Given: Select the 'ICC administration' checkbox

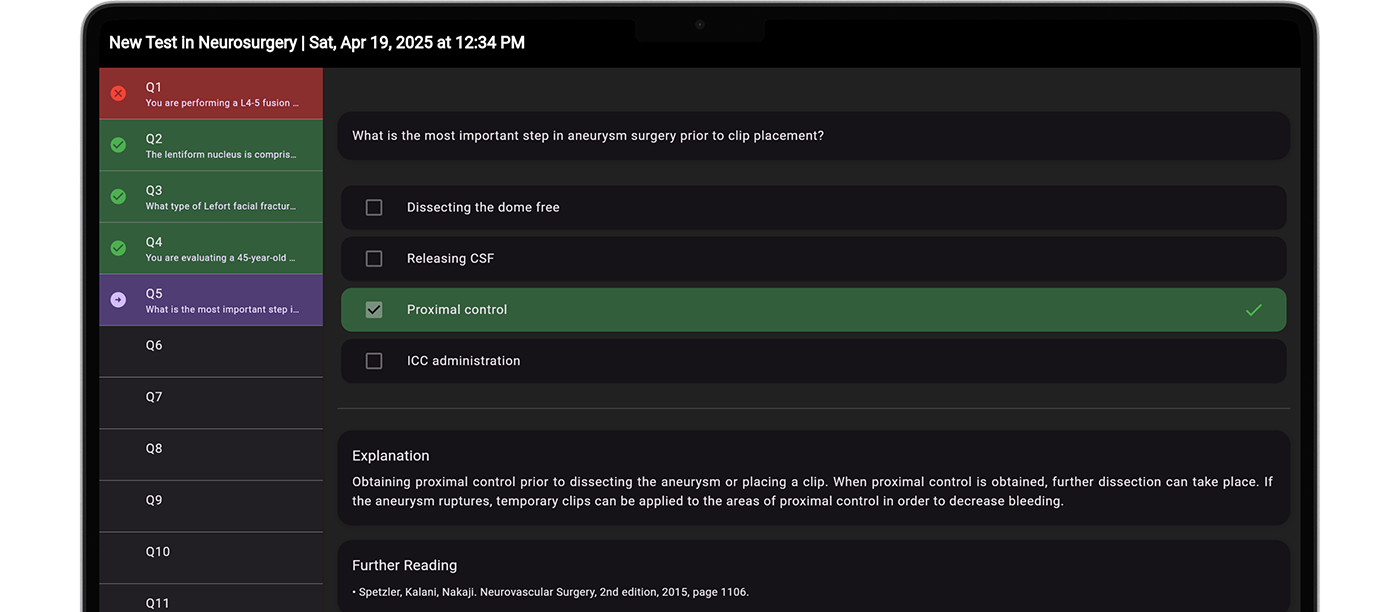Looking at the screenshot, I should click(374, 361).
